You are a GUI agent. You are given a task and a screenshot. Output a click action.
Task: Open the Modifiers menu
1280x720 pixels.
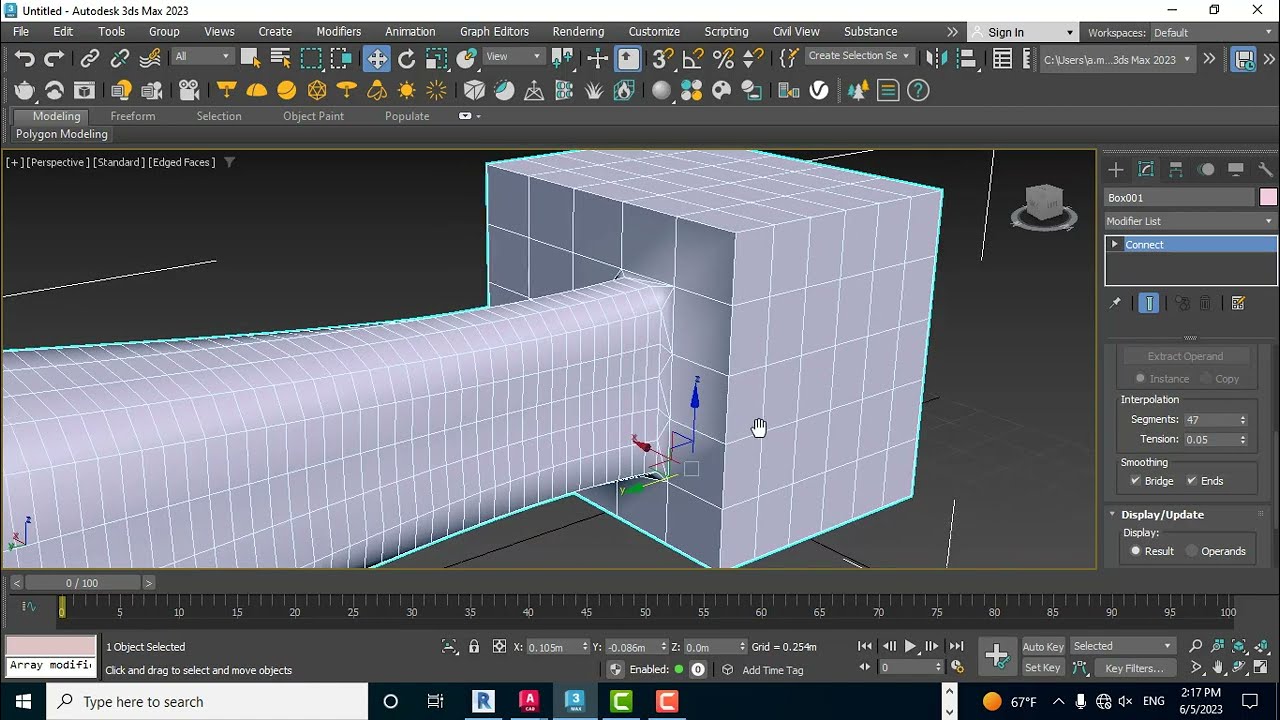[338, 31]
